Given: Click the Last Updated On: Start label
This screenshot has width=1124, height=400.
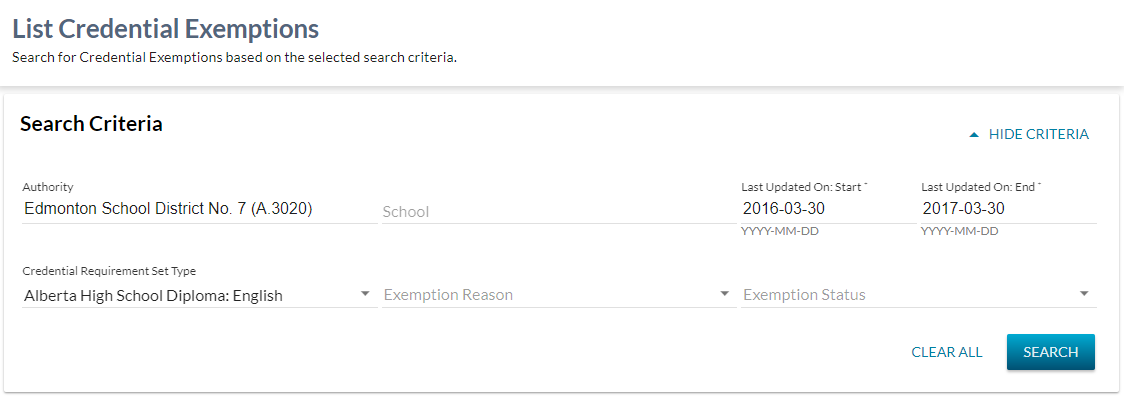Looking at the screenshot, I should (x=803, y=187).
